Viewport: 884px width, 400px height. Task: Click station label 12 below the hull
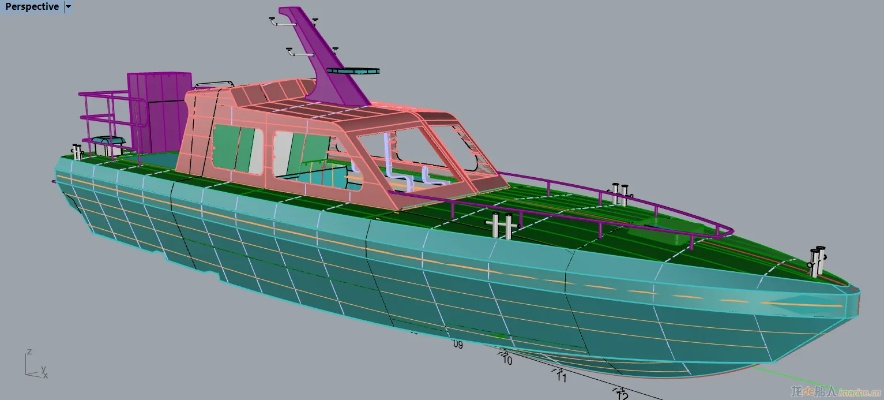(x=622, y=393)
